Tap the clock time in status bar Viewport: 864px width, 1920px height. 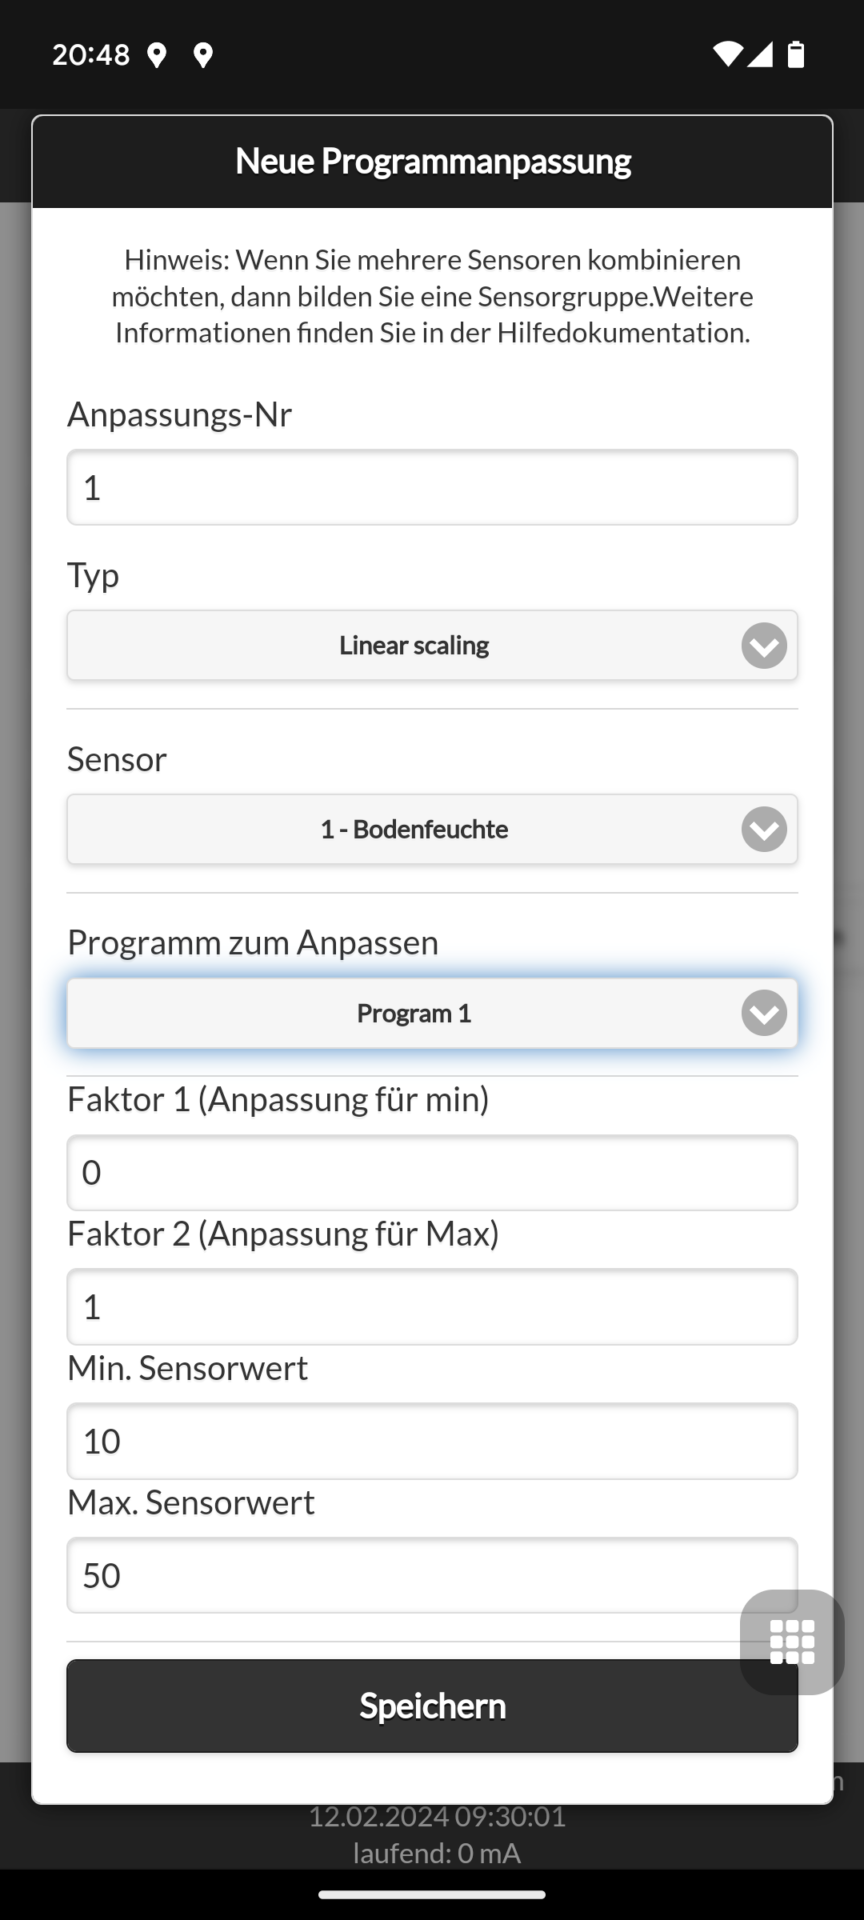(x=91, y=55)
